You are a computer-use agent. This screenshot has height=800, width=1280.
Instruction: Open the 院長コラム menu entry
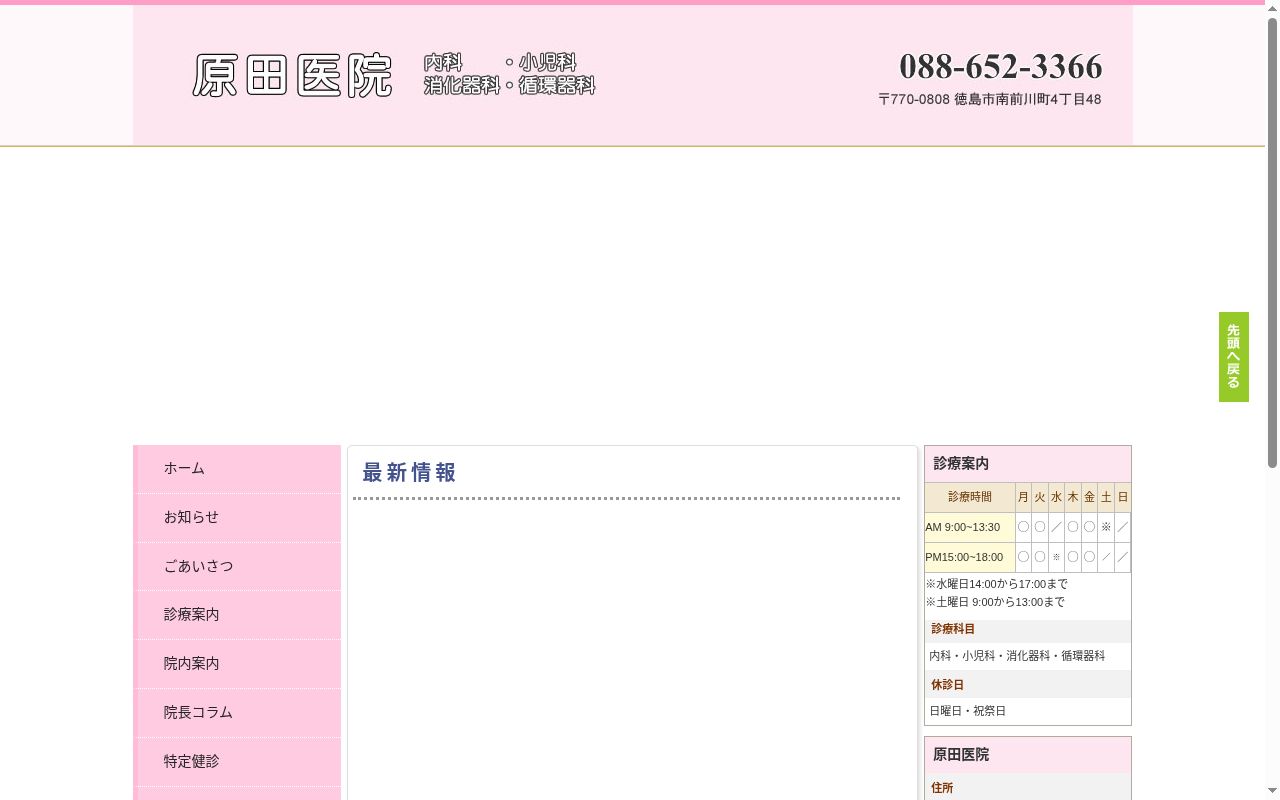(238, 712)
